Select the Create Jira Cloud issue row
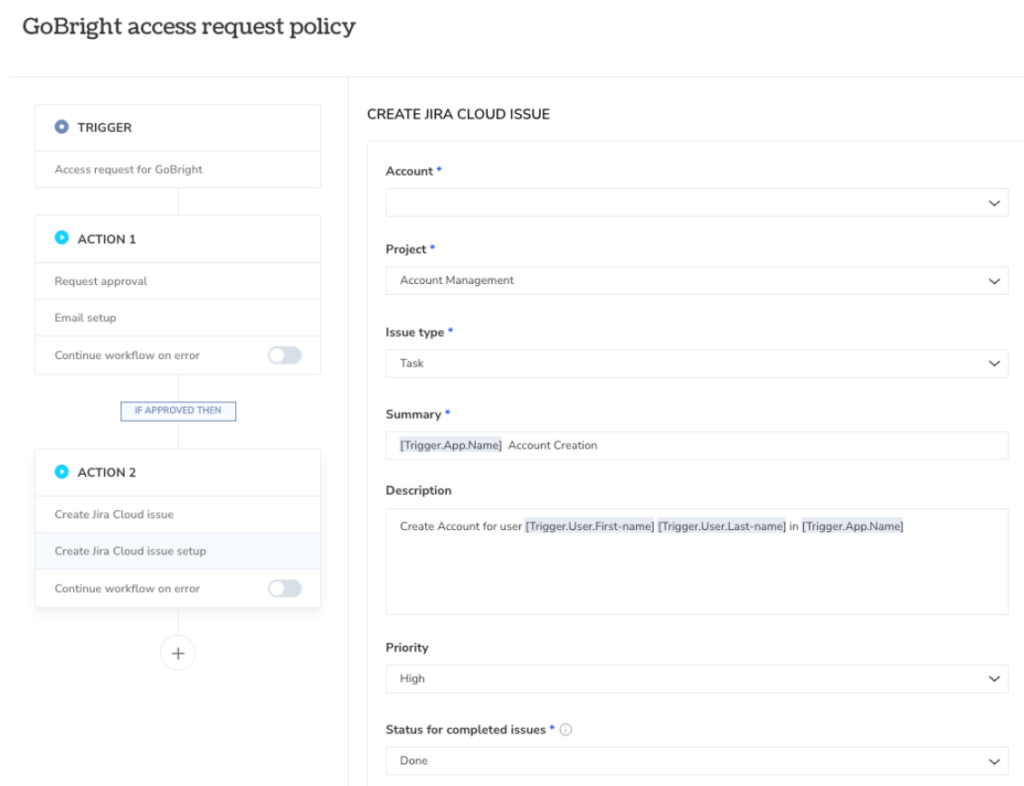The image size is (1024, 786). click(178, 514)
